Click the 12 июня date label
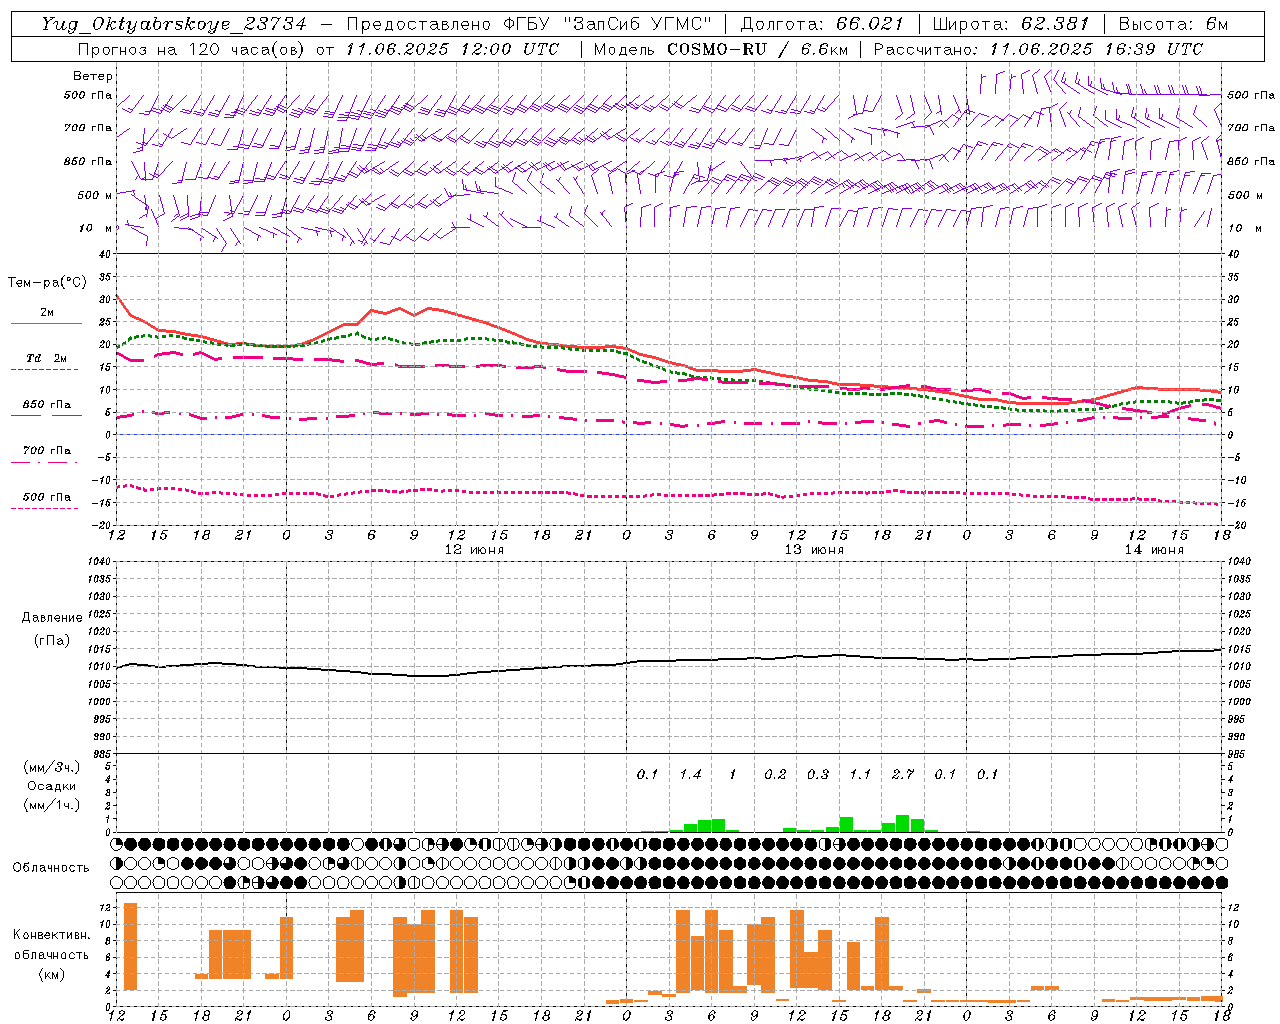The image size is (1280, 1024). [x=474, y=550]
